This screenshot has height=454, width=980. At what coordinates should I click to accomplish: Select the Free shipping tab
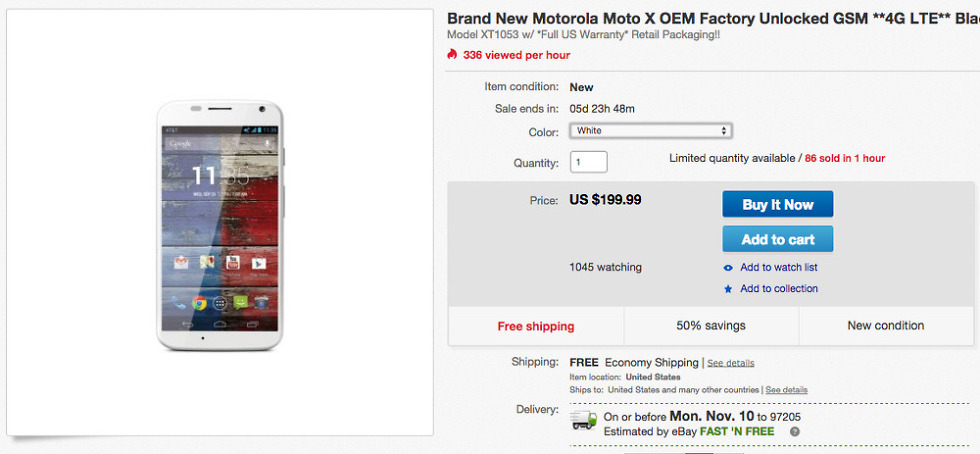pyautogui.click(x=536, y=326)
